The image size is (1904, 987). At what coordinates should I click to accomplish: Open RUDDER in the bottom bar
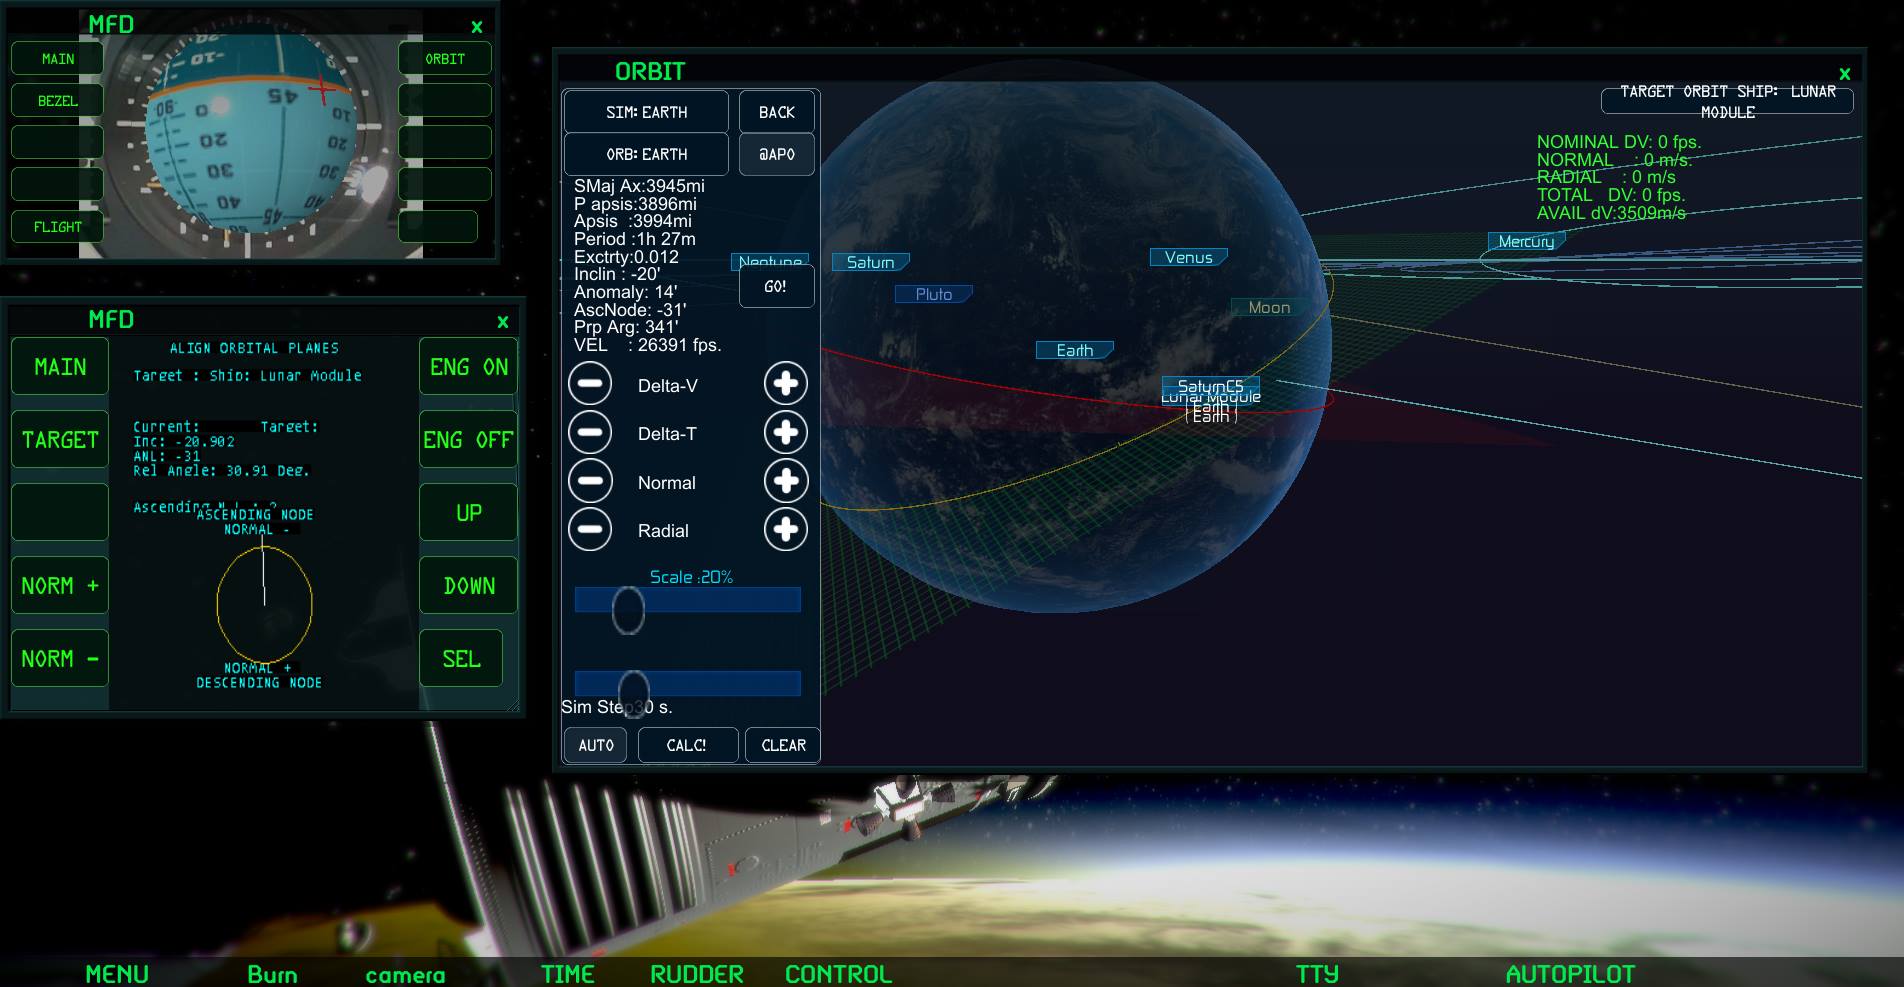coord(697,974)
